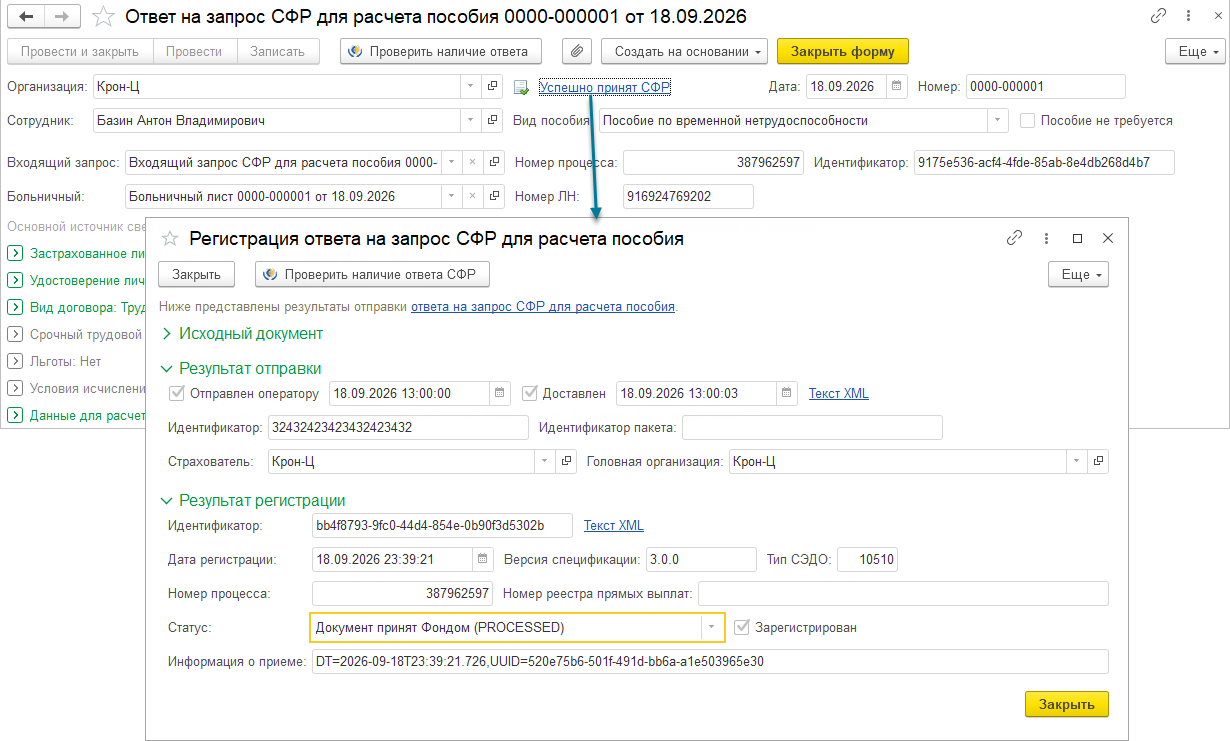Go back with the left arrow button
This screenshot has height=741, width=1230.
[x=27, y=17]
